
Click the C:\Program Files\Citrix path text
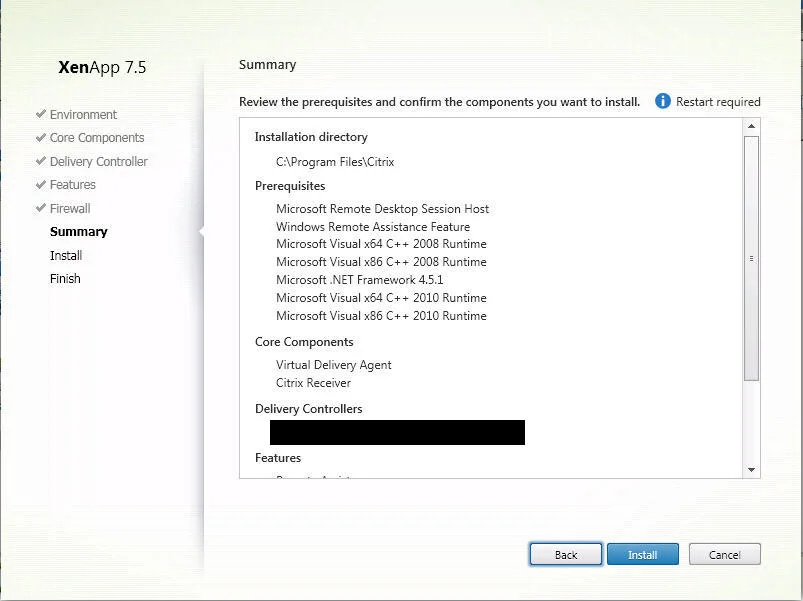(335, 162)
